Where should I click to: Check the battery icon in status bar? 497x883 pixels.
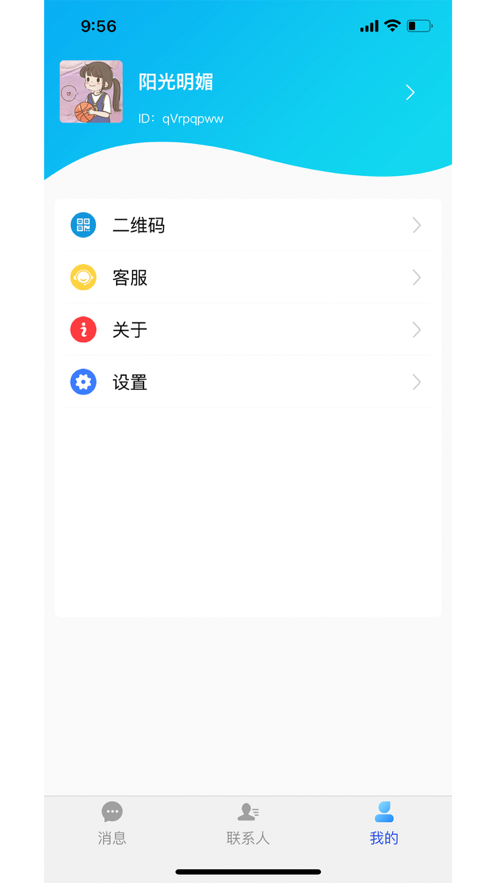(419, 26)
